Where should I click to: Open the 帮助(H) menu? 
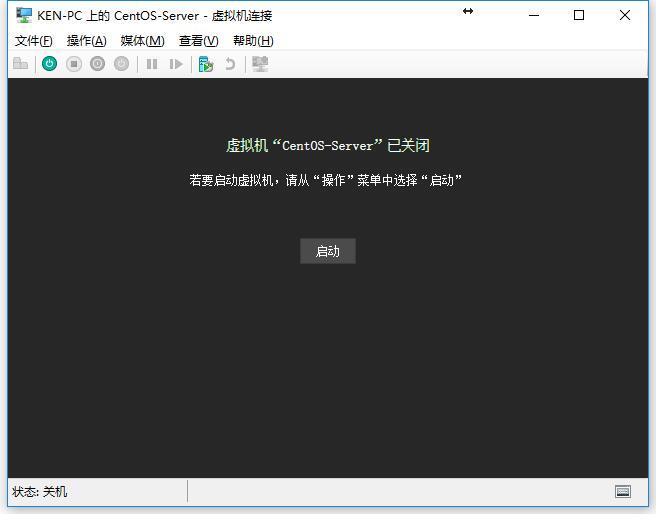pyautogui.click(x=253, y=41)
